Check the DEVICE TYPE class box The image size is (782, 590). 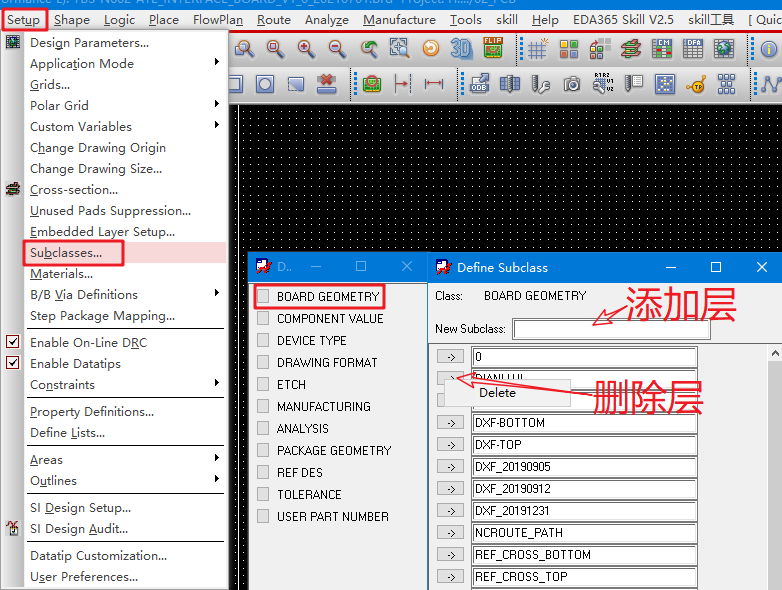pos(263,340)
